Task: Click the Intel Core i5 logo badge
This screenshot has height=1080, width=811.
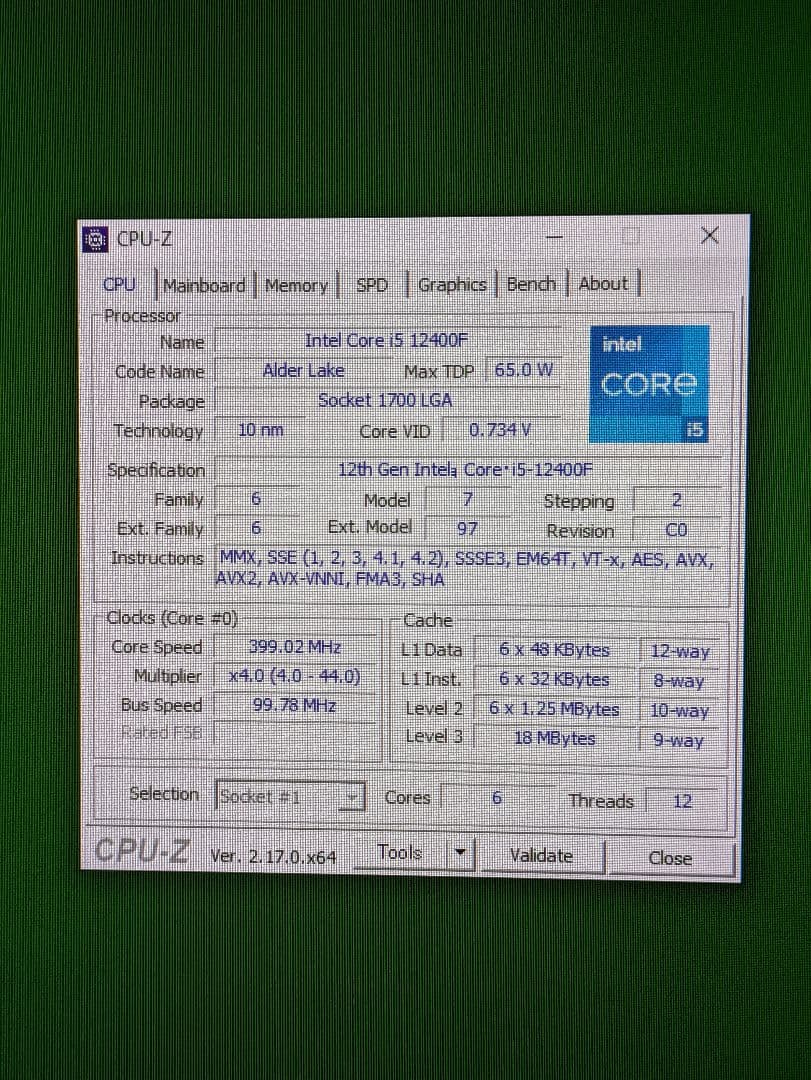Action: [x=649, y=383]
